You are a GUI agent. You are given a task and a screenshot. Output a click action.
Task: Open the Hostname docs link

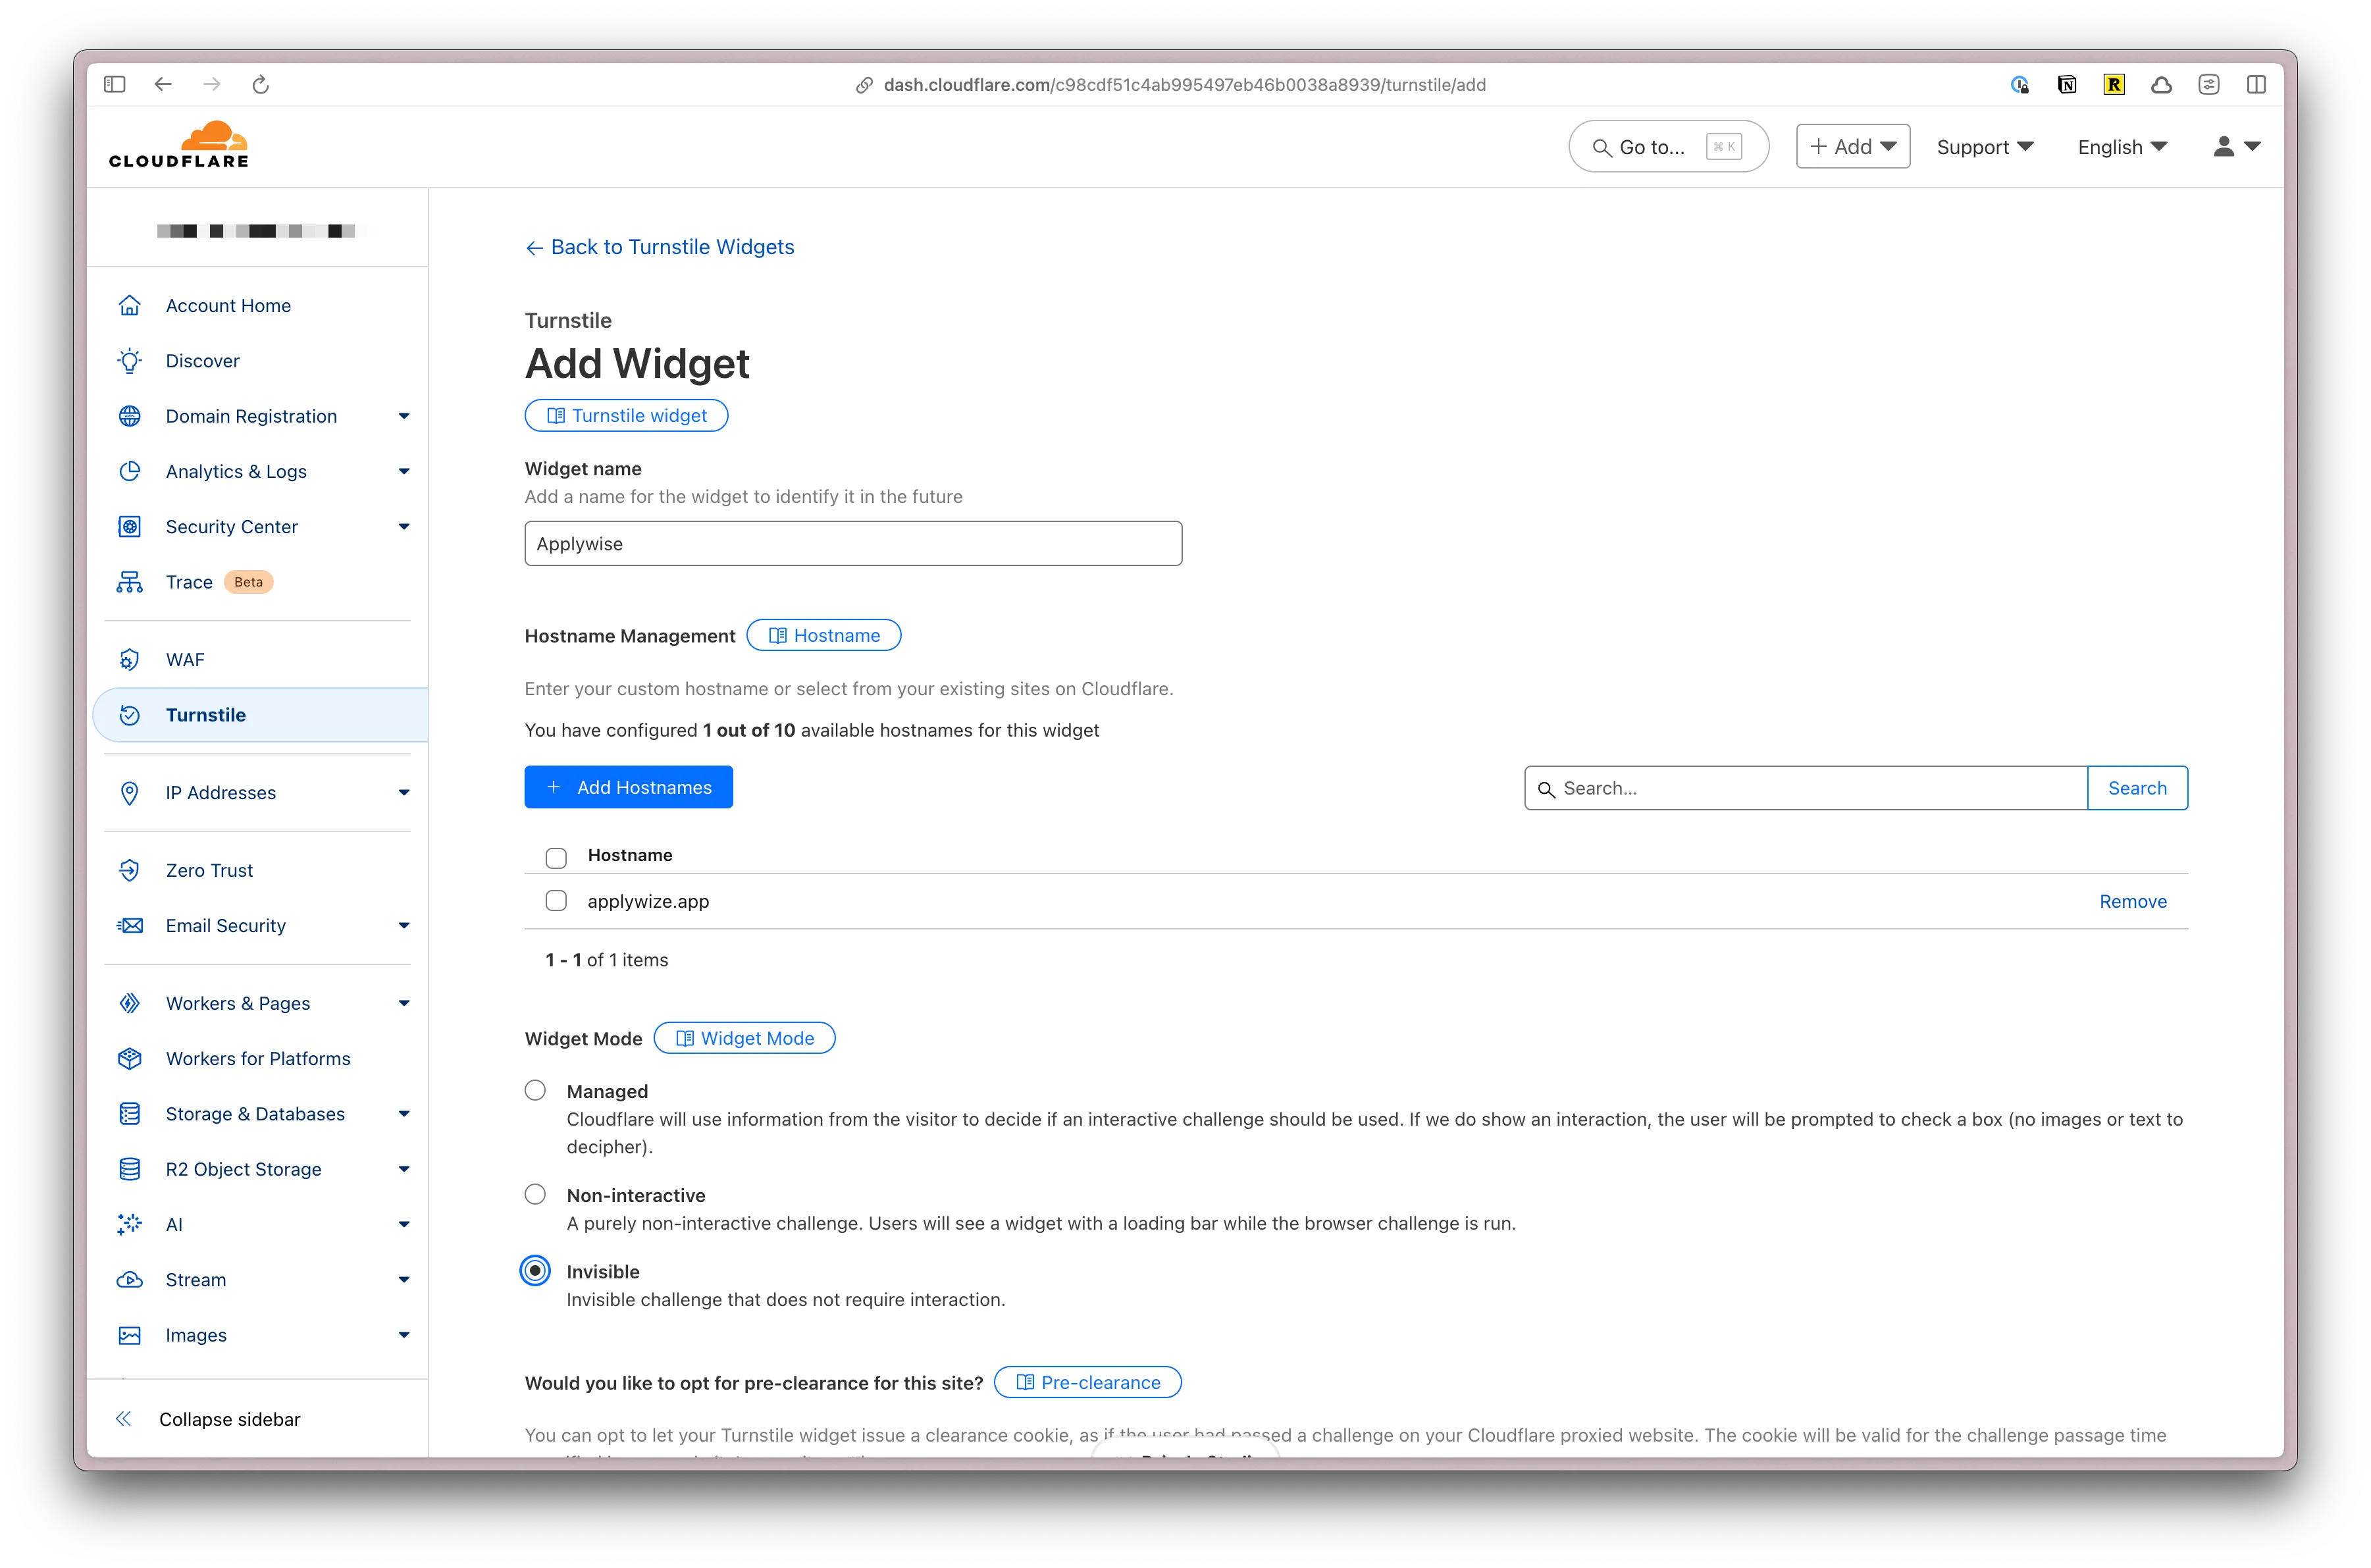[x=824, y=635]
